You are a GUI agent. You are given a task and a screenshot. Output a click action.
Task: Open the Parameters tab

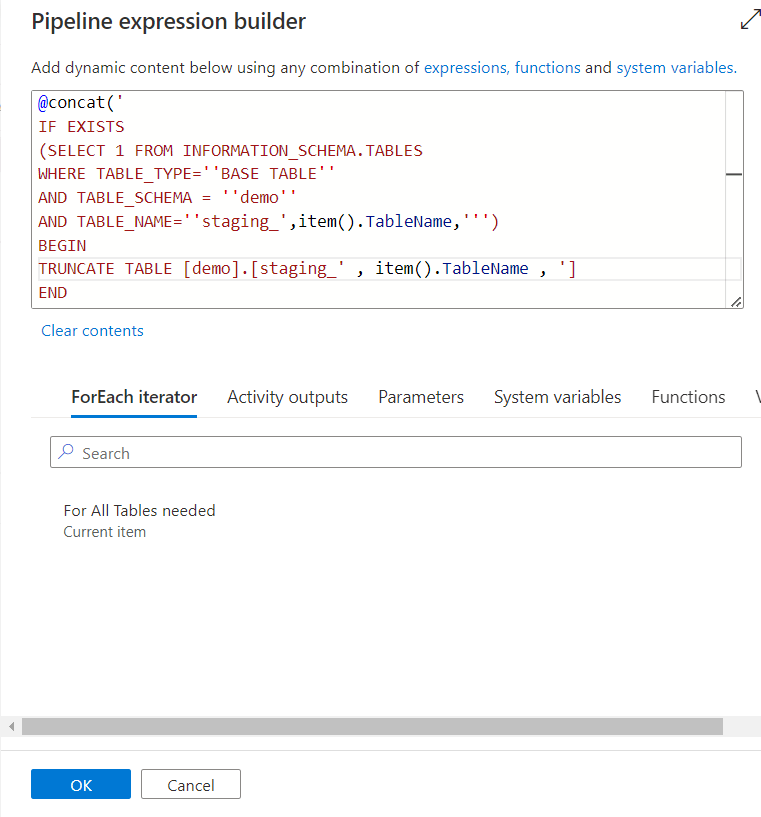click(x=420, y=397)
